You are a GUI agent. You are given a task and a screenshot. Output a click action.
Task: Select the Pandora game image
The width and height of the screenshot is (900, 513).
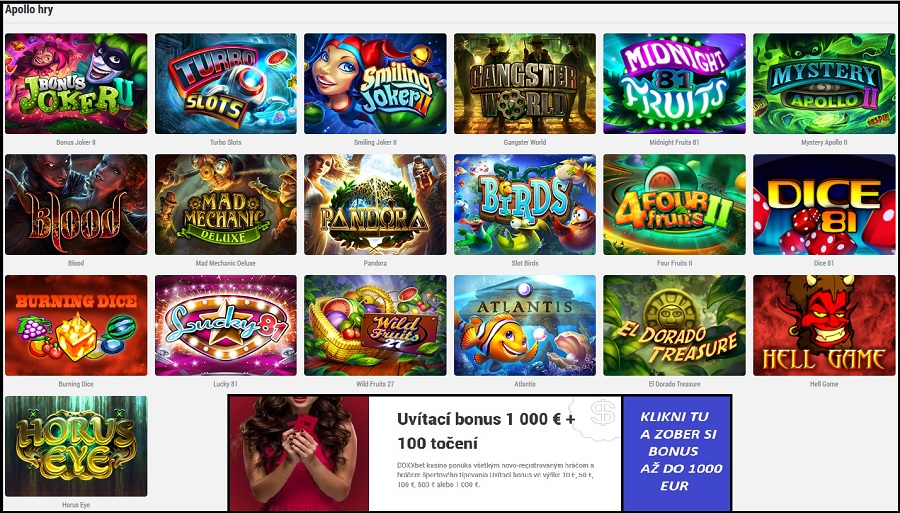coord(375,204)
